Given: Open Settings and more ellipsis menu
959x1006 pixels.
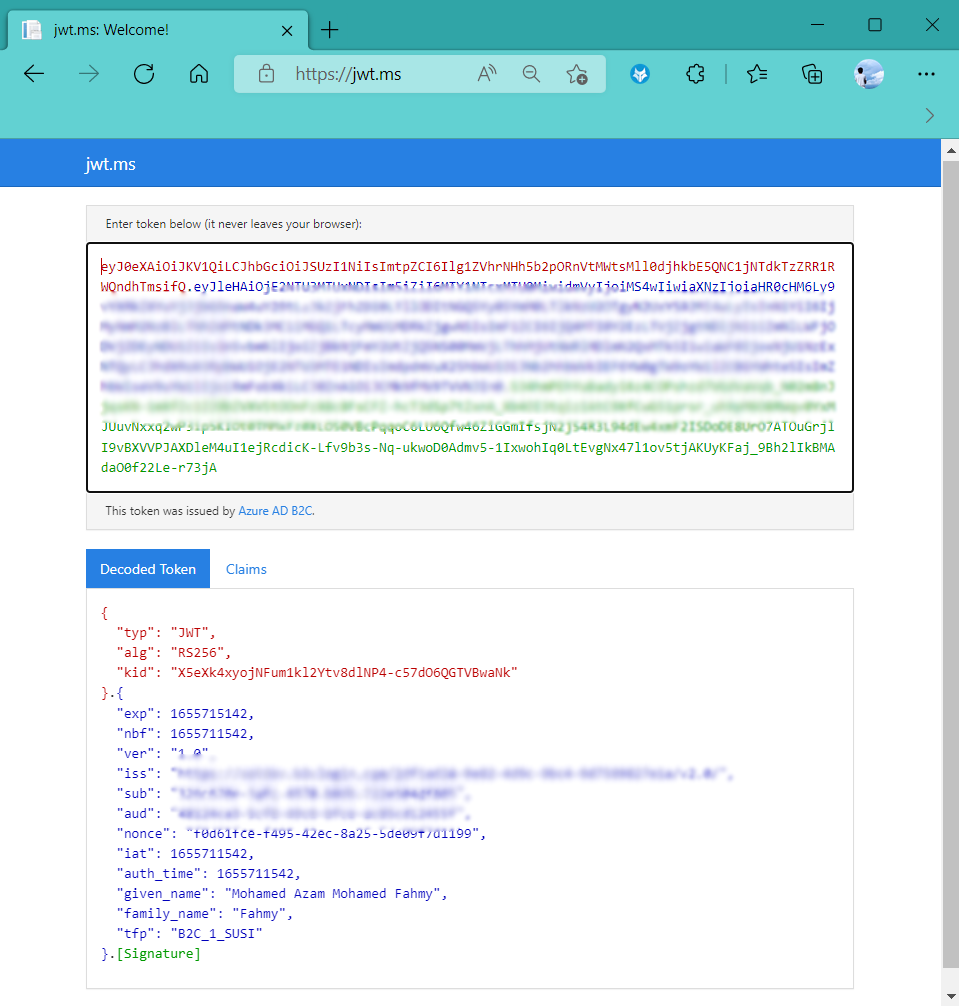Looking at the screenshot, I should [926, 74].
